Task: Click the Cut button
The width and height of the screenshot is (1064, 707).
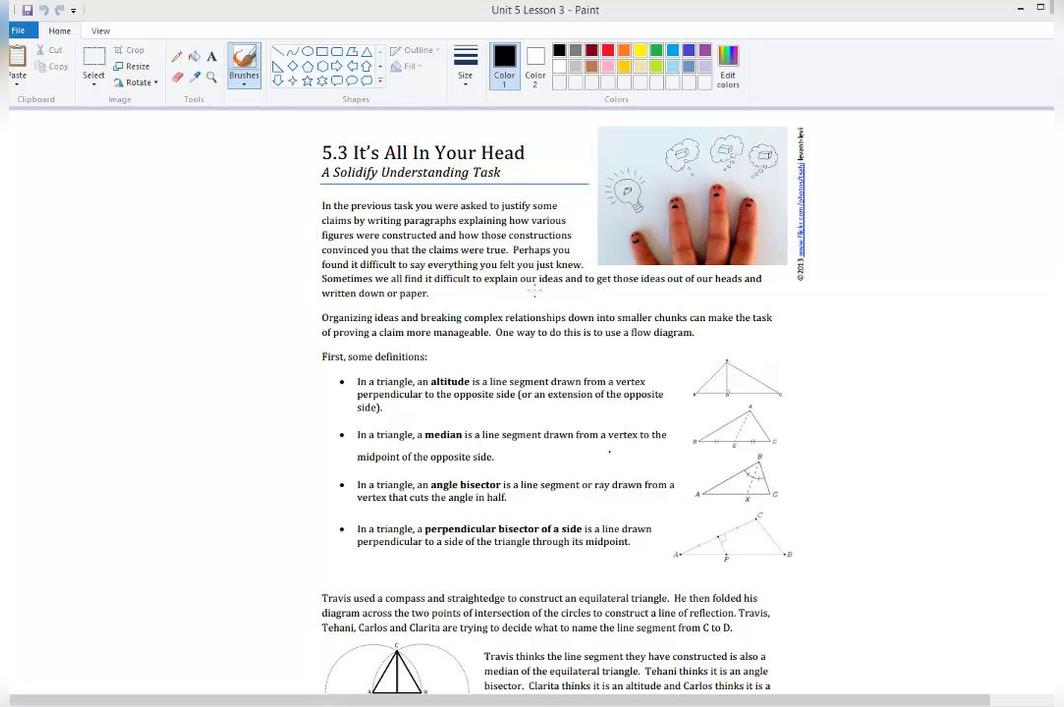Action: (x=50, y=50)
